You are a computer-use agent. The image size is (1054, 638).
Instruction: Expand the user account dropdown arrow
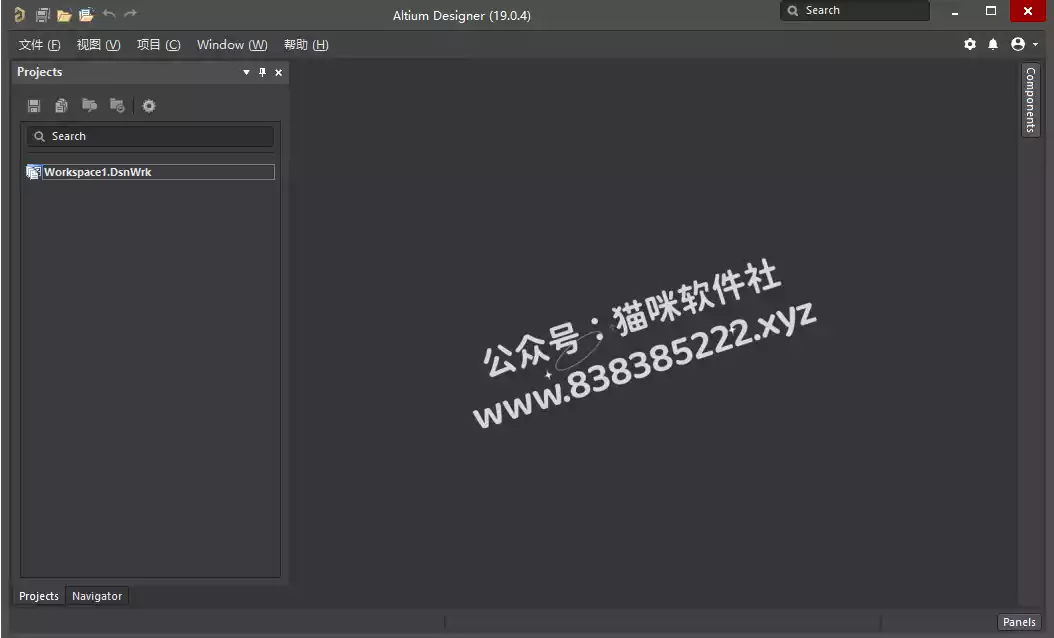point(1035,44)
